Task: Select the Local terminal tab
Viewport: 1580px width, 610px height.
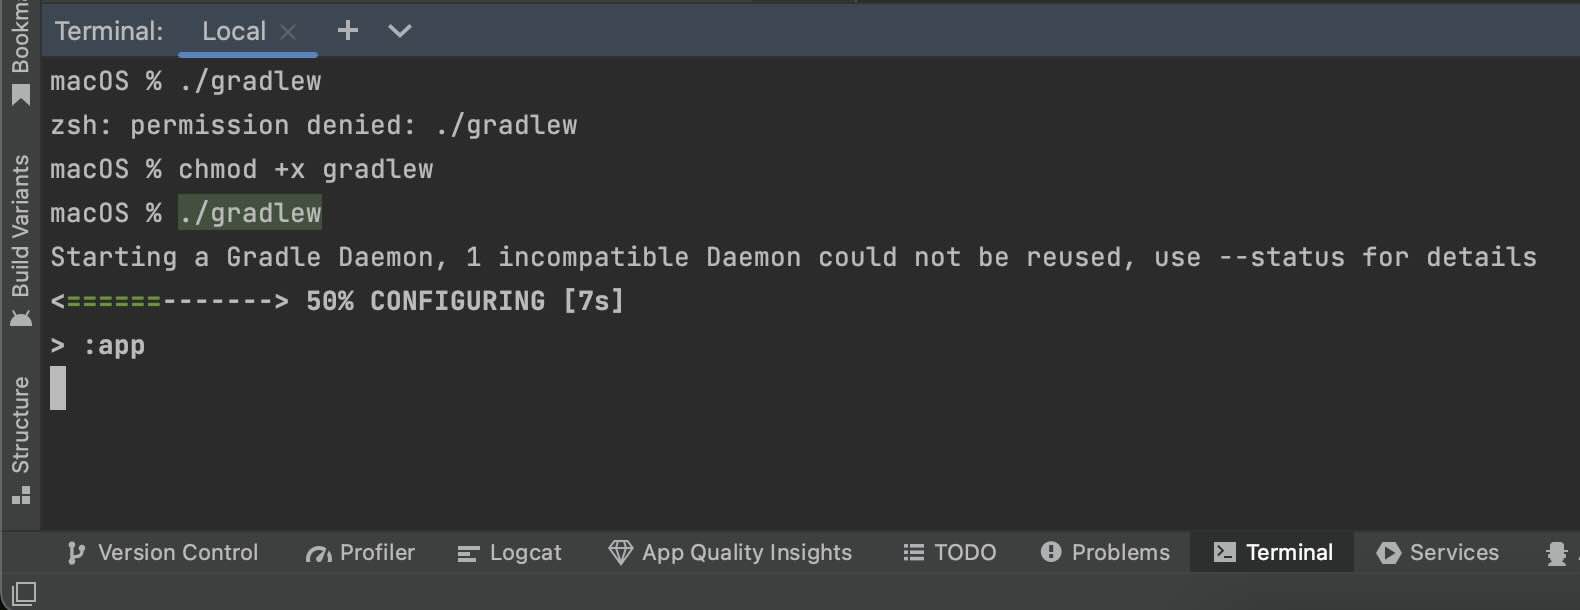Action: (234, 30)
